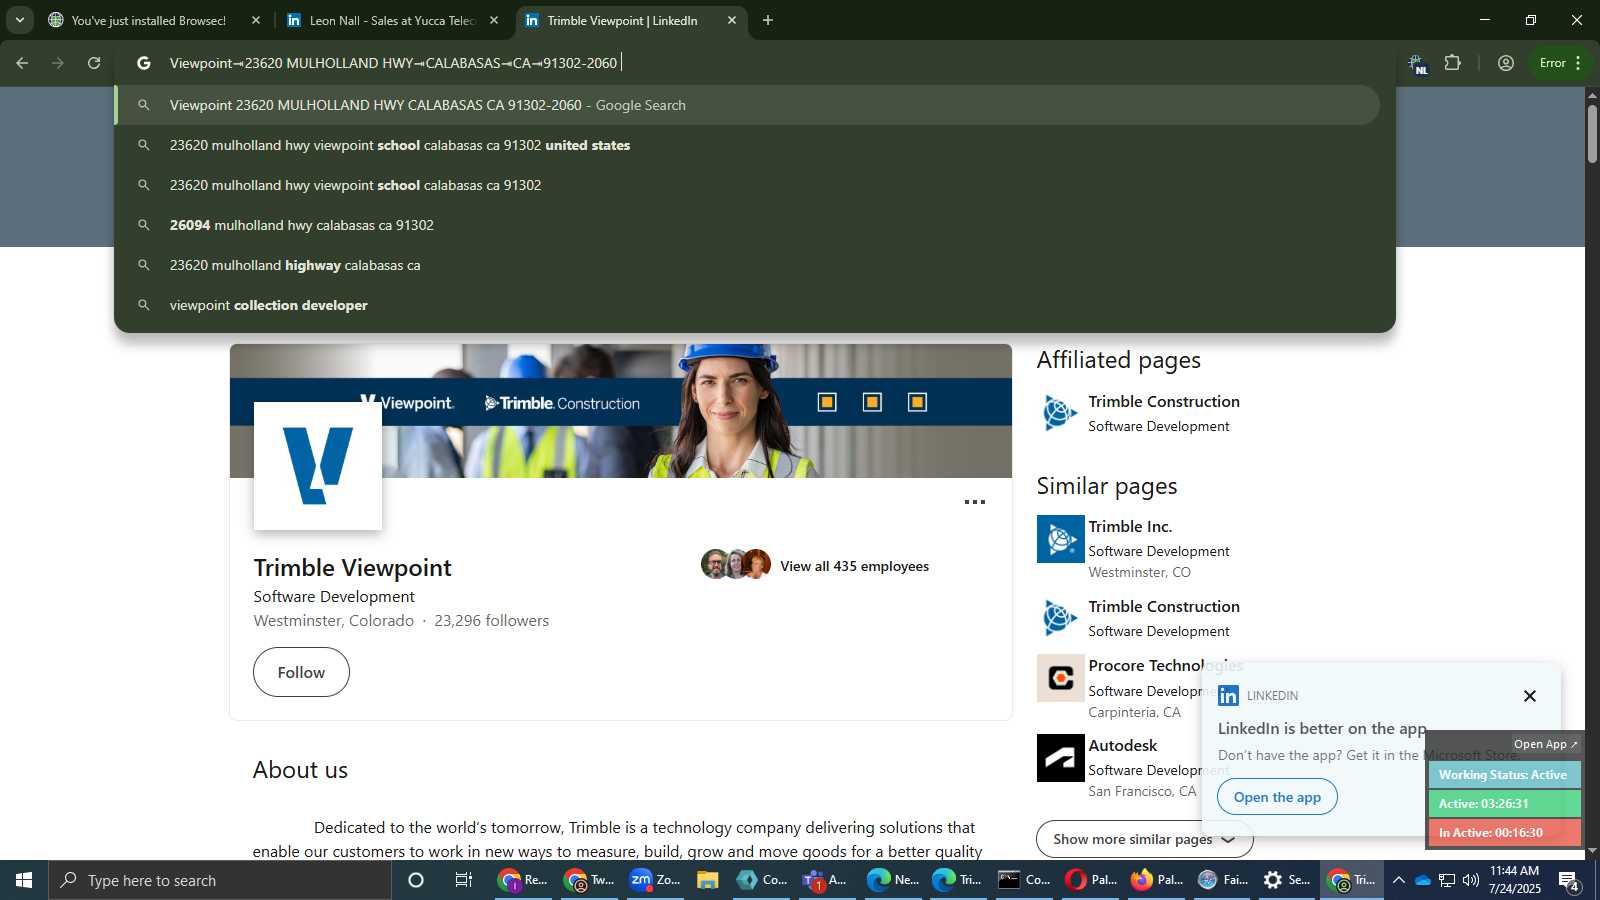Open File Explorer from taskbar
Viewport: 1600px width, 900px height.
[x=708, y=880]
